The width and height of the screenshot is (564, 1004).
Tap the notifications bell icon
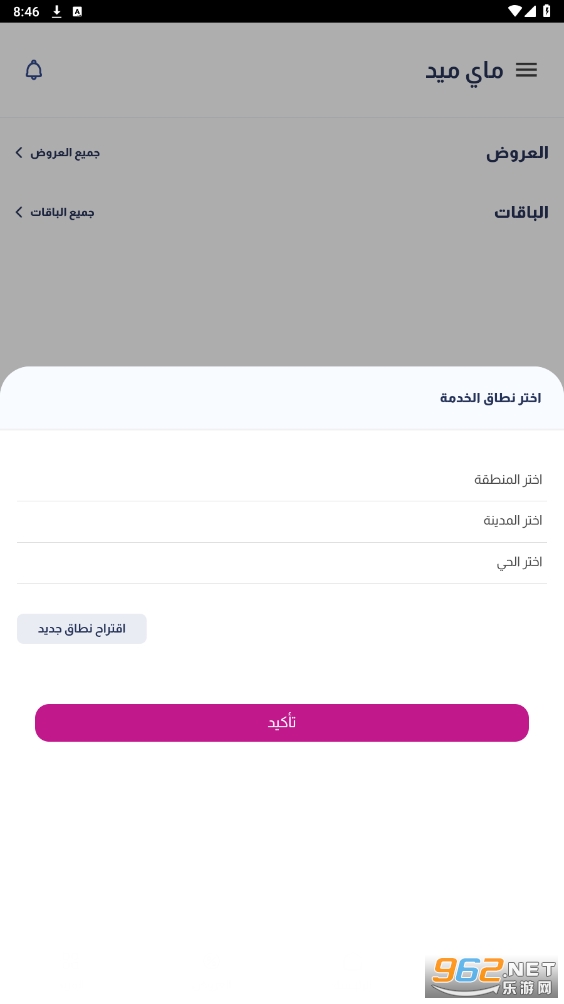point(33,70)
